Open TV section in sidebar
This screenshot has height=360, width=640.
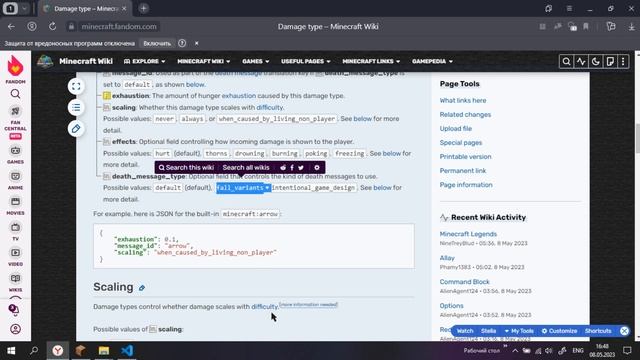[x=15, y=231]
